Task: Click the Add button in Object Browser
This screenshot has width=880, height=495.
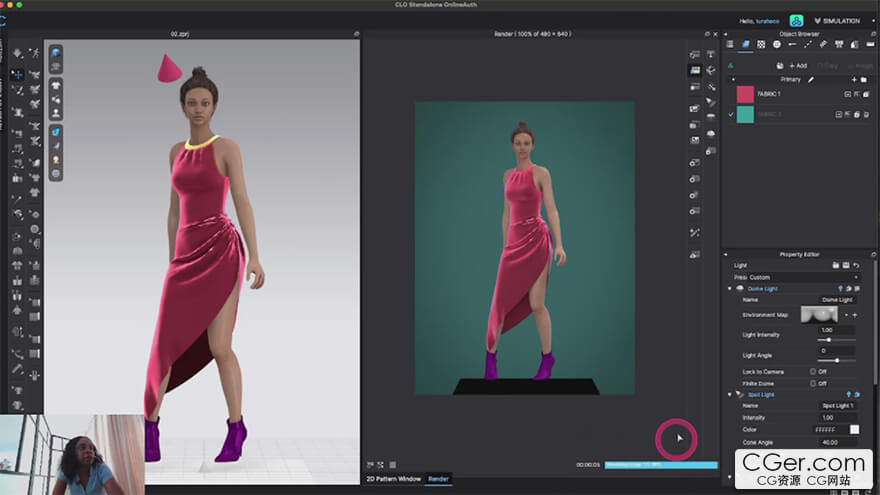Action: pos(797,65)
